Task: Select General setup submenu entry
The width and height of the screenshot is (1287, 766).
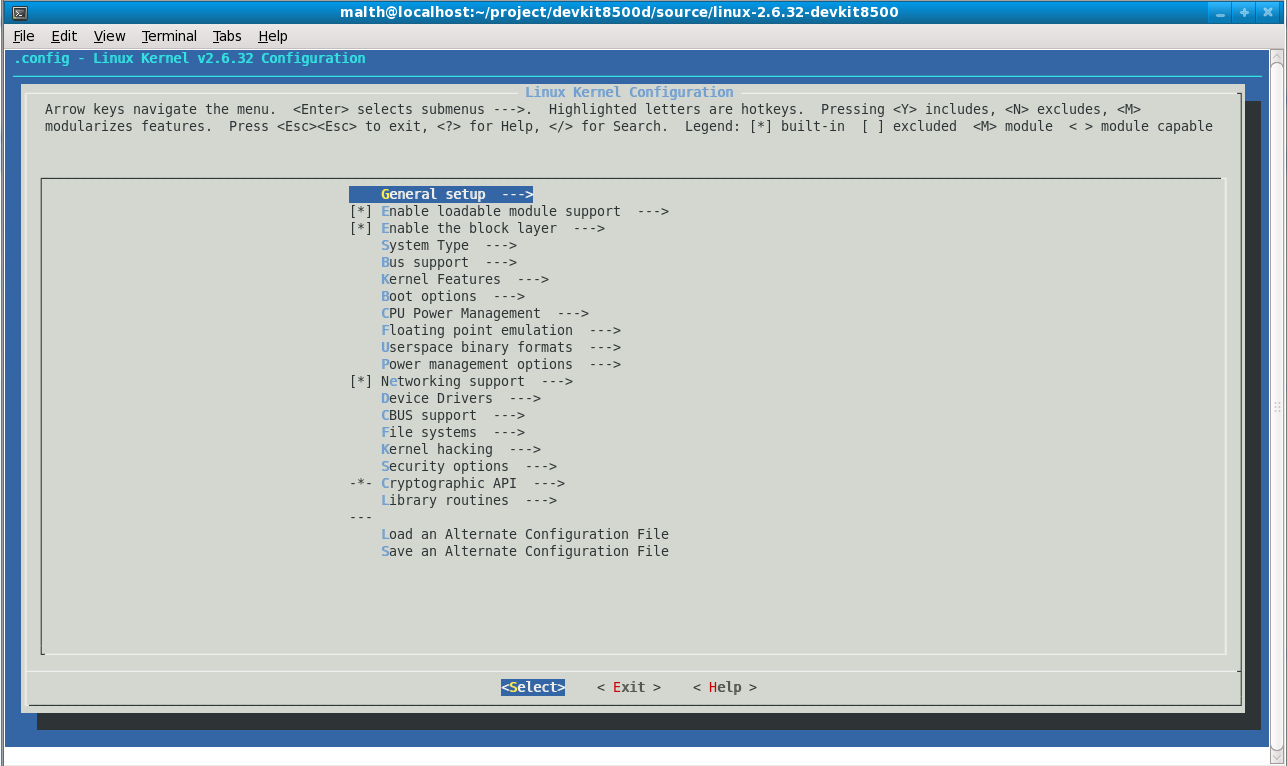Action: click(x=441, y=194)
